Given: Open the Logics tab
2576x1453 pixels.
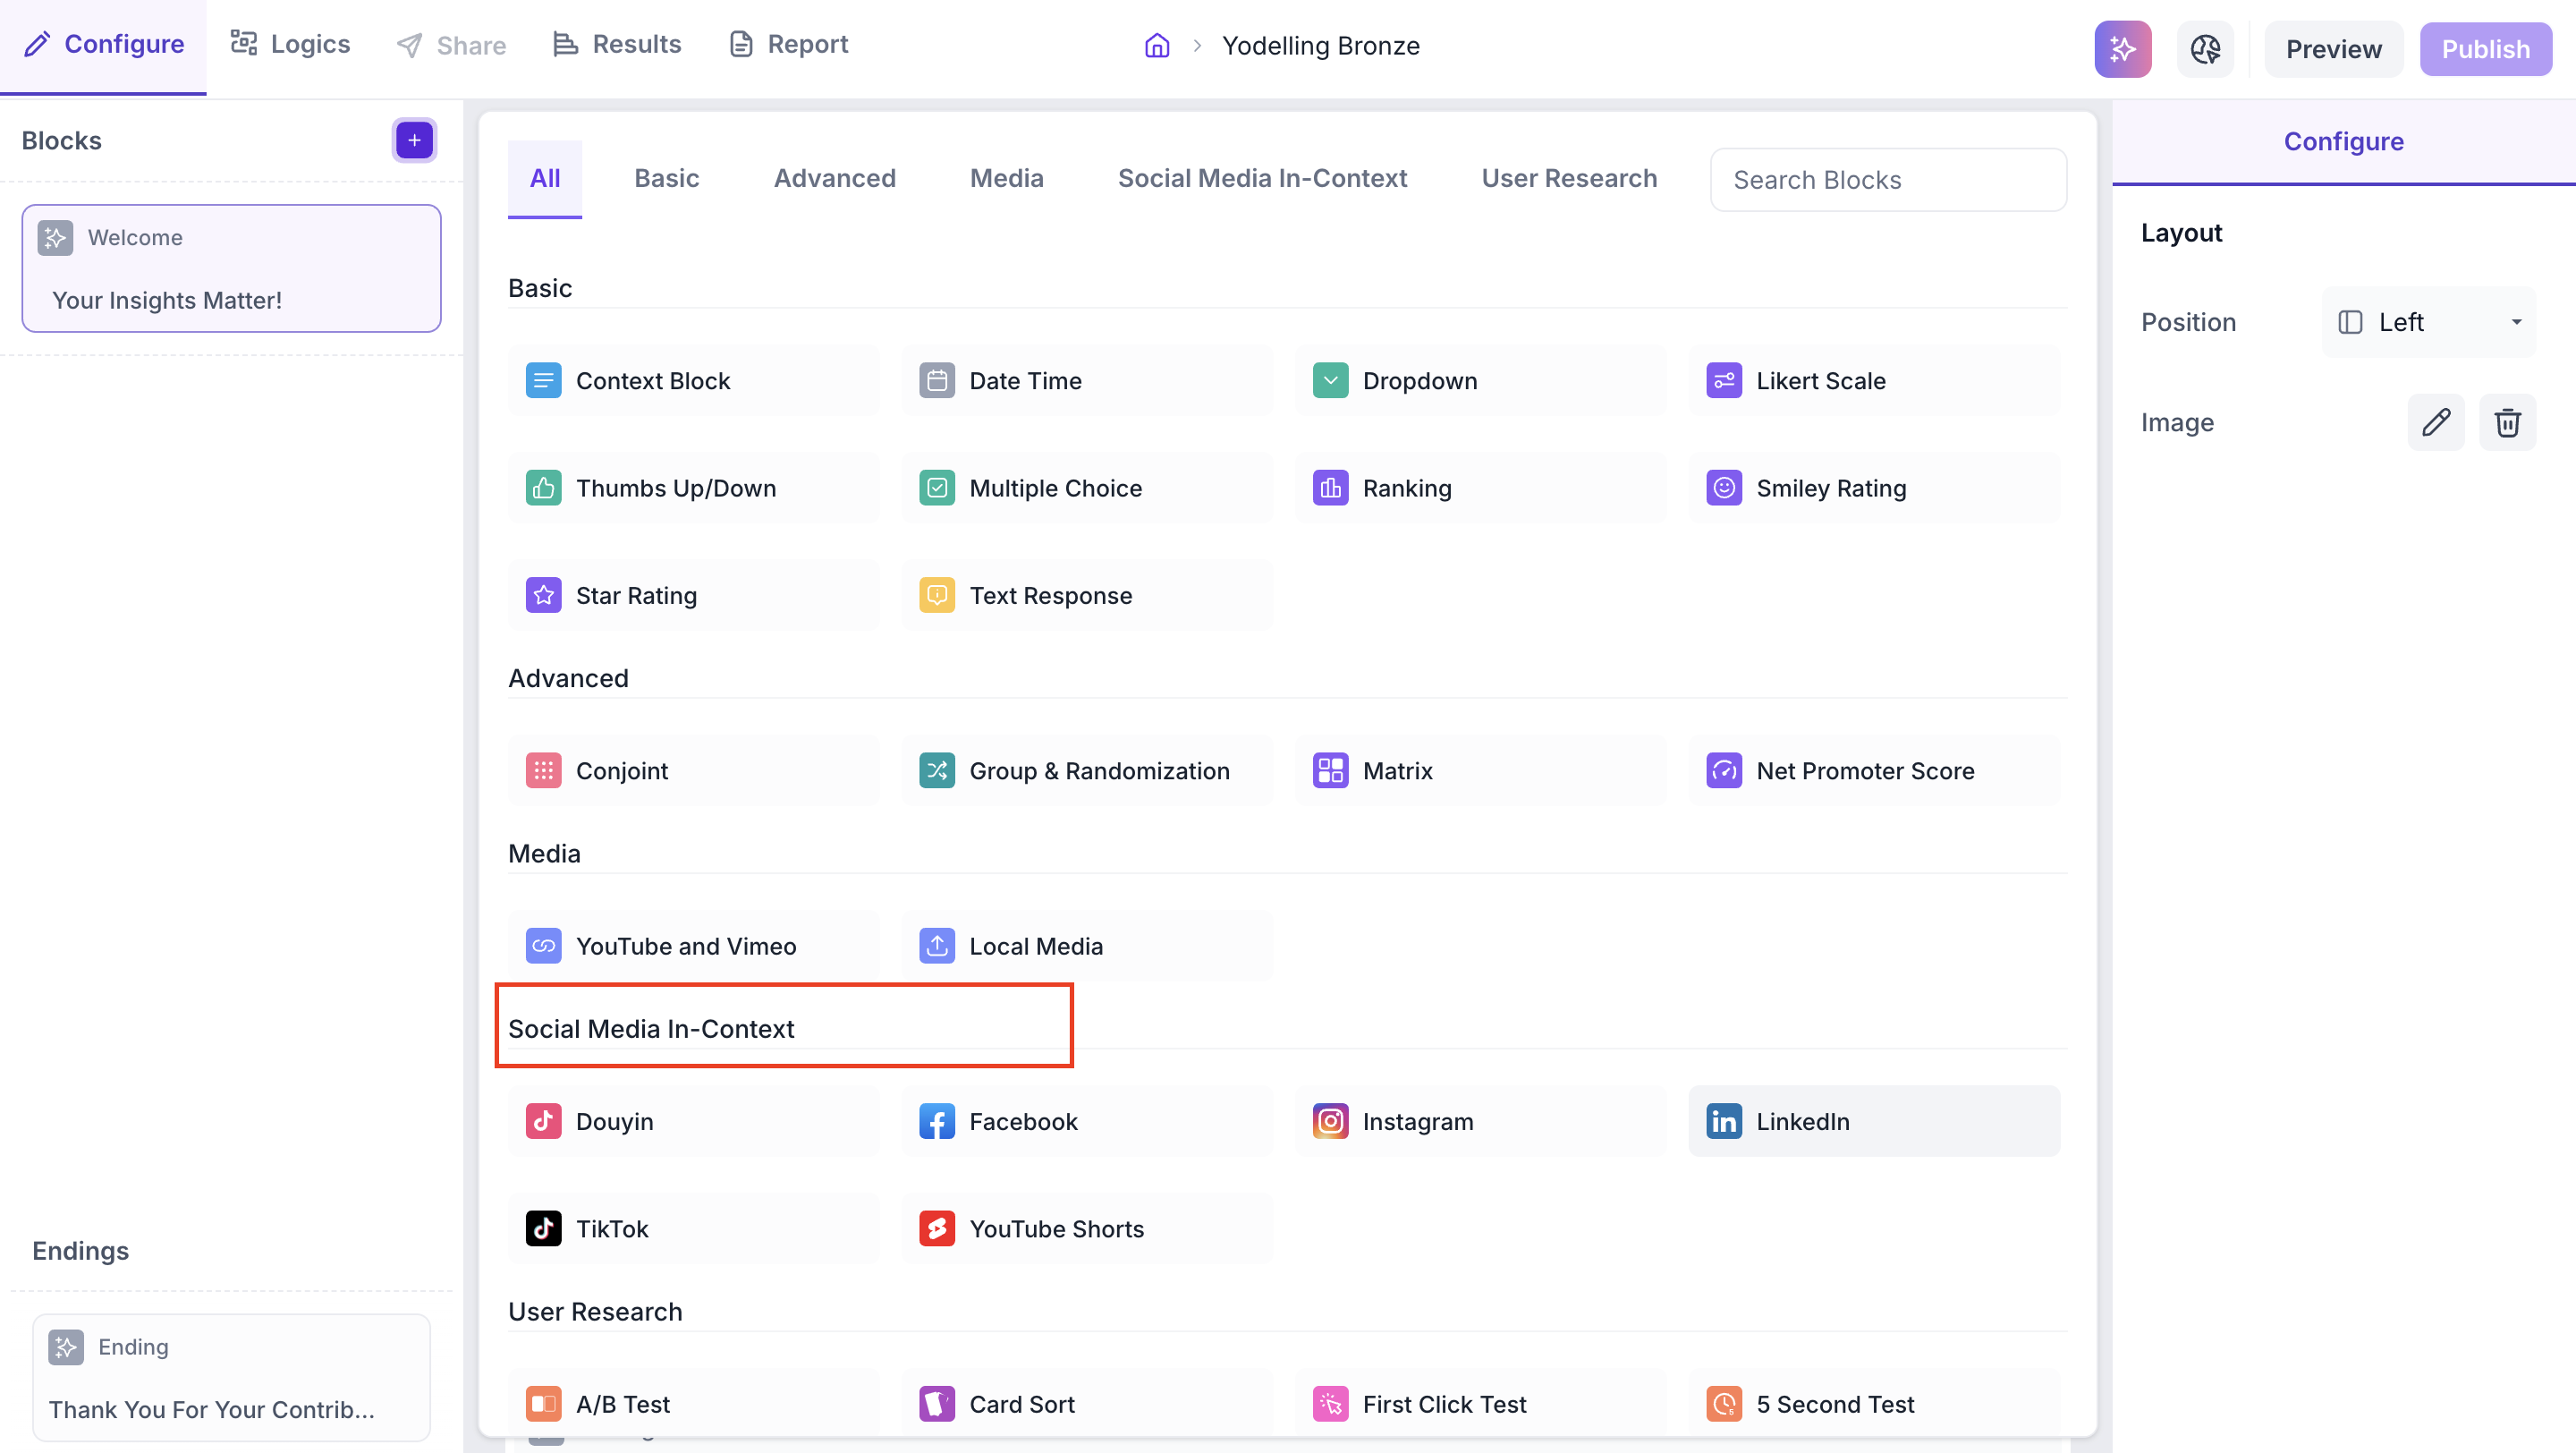Looking at the screenshot, I should click(290, 44).
